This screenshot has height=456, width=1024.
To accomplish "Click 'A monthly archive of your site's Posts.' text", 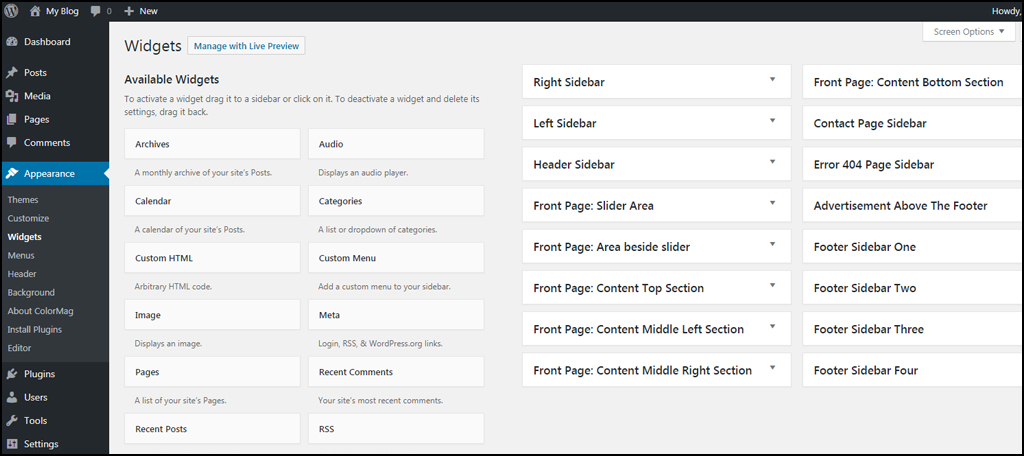I will [203, 173].
